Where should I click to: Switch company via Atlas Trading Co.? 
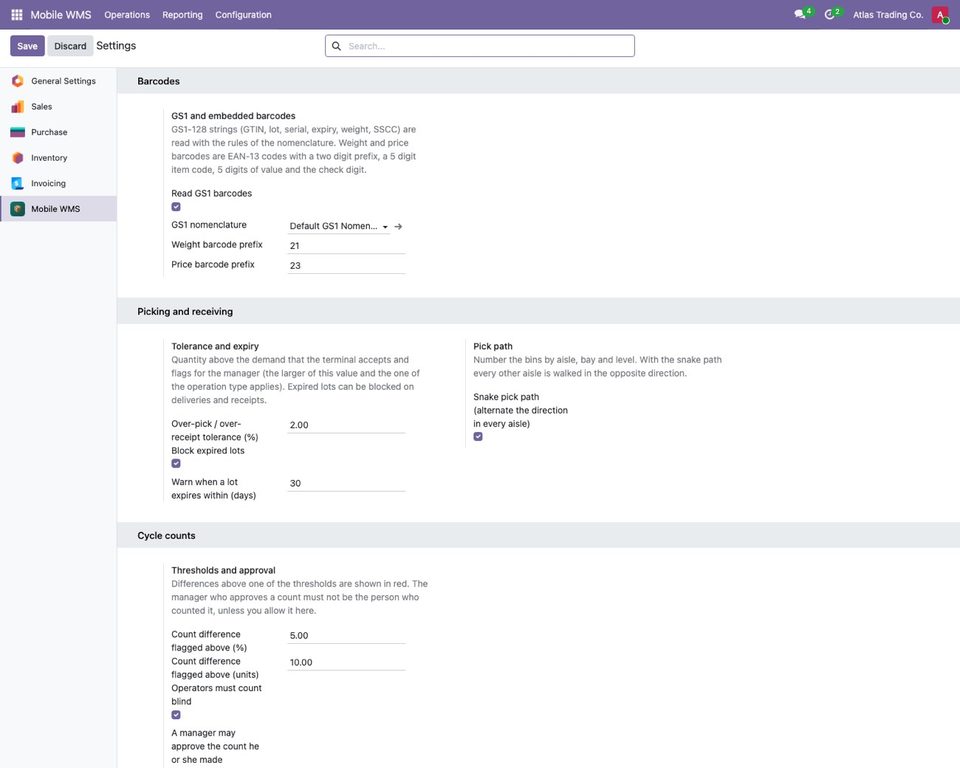click(x=888, y=15)
